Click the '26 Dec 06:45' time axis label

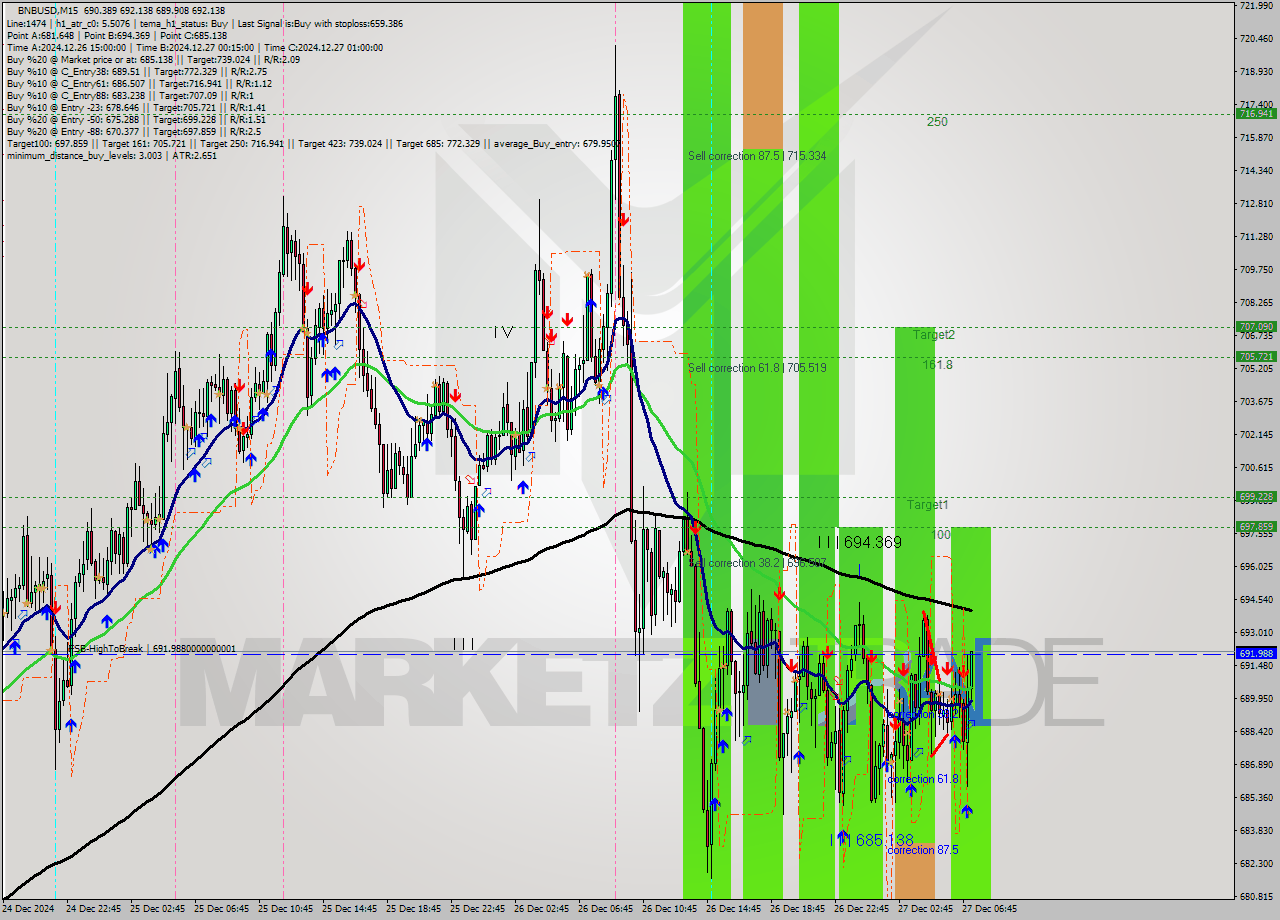[607, 909]
